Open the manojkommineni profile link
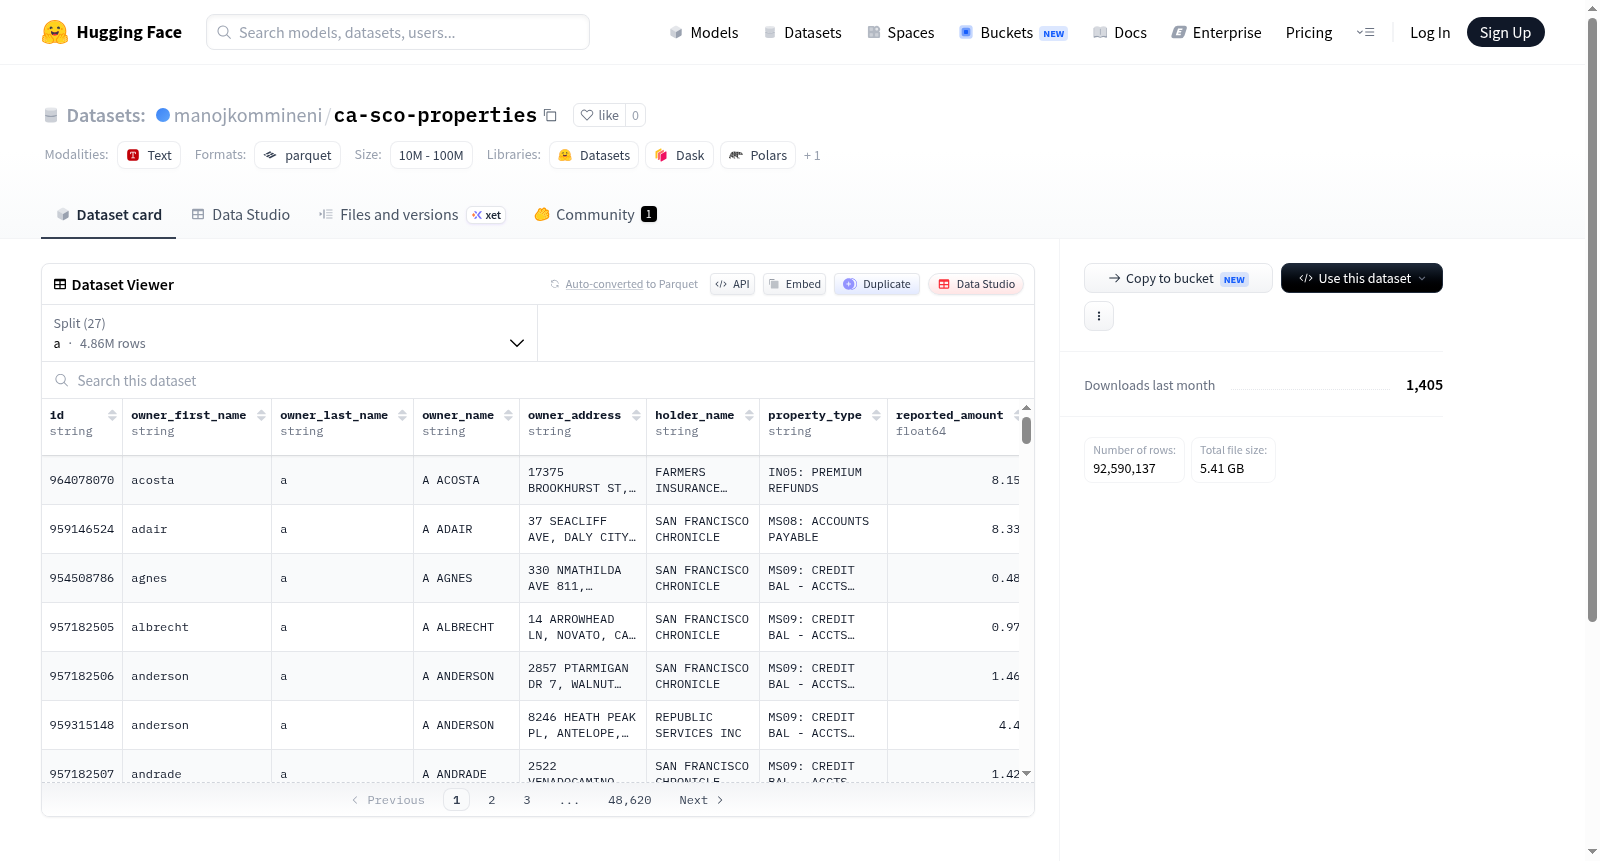1600x861 pixels. [248, 115]
